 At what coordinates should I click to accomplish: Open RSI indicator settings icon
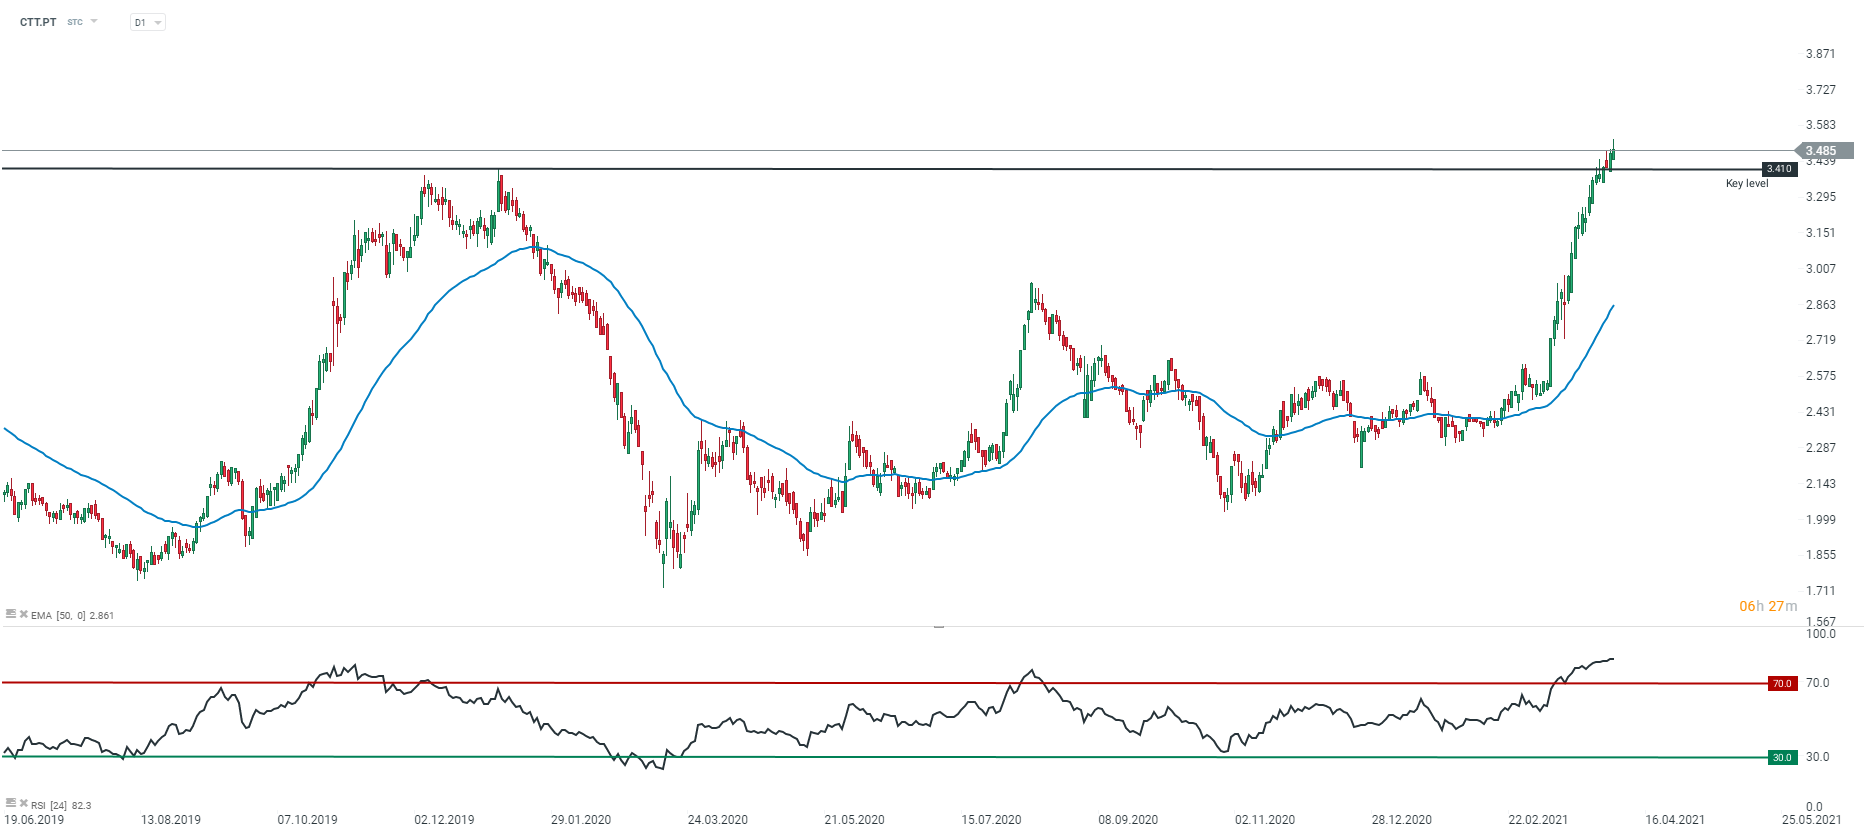11,803
